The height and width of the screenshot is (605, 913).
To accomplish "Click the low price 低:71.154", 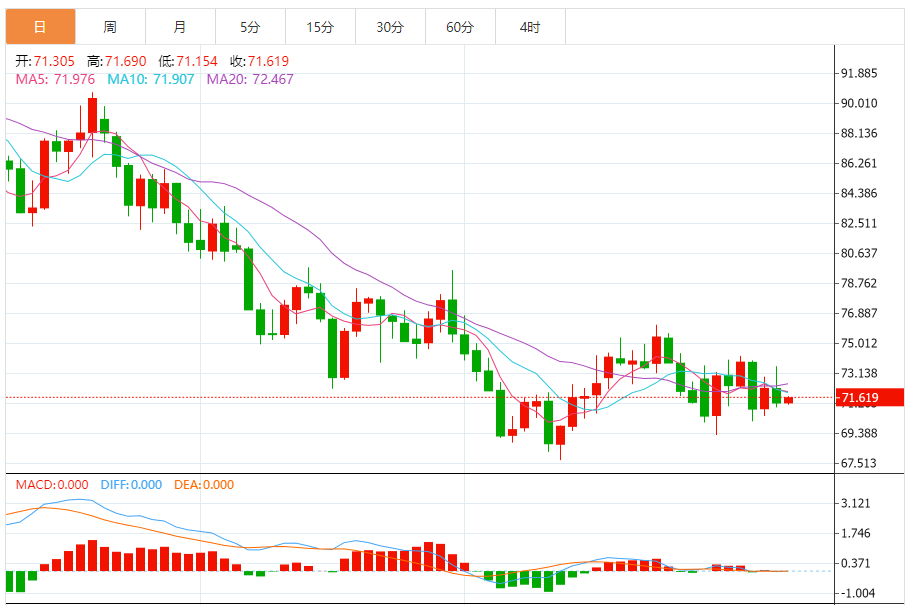I will pos(188,61).
